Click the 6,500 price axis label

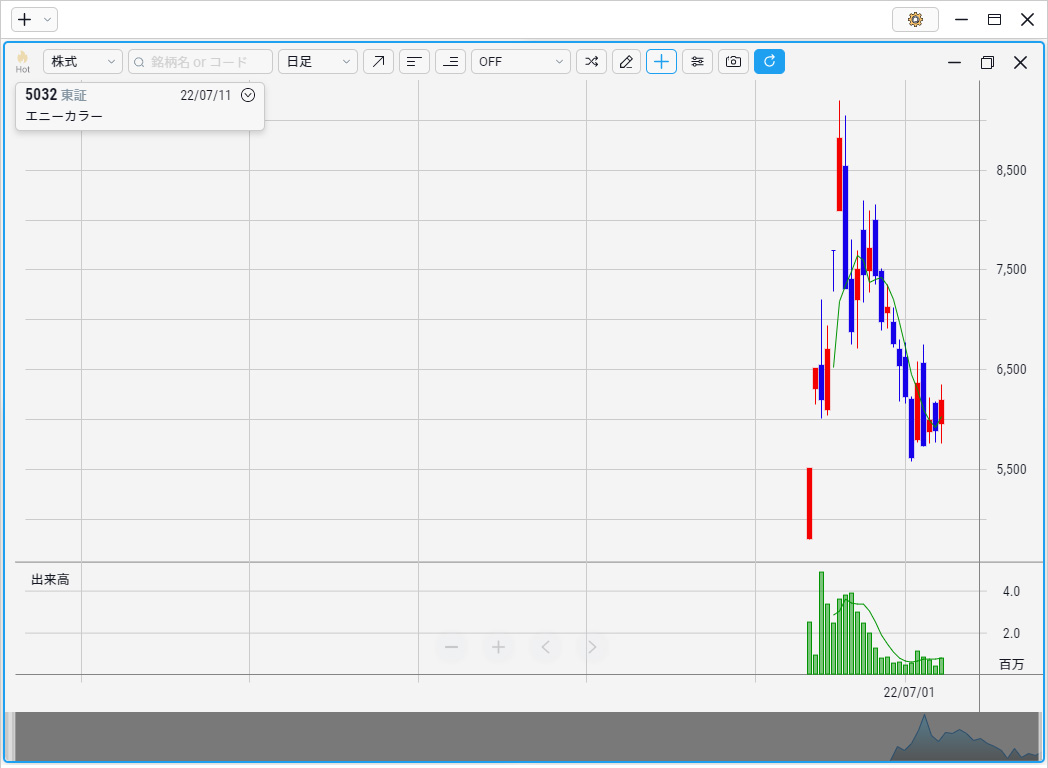(x=1011, y=370)
